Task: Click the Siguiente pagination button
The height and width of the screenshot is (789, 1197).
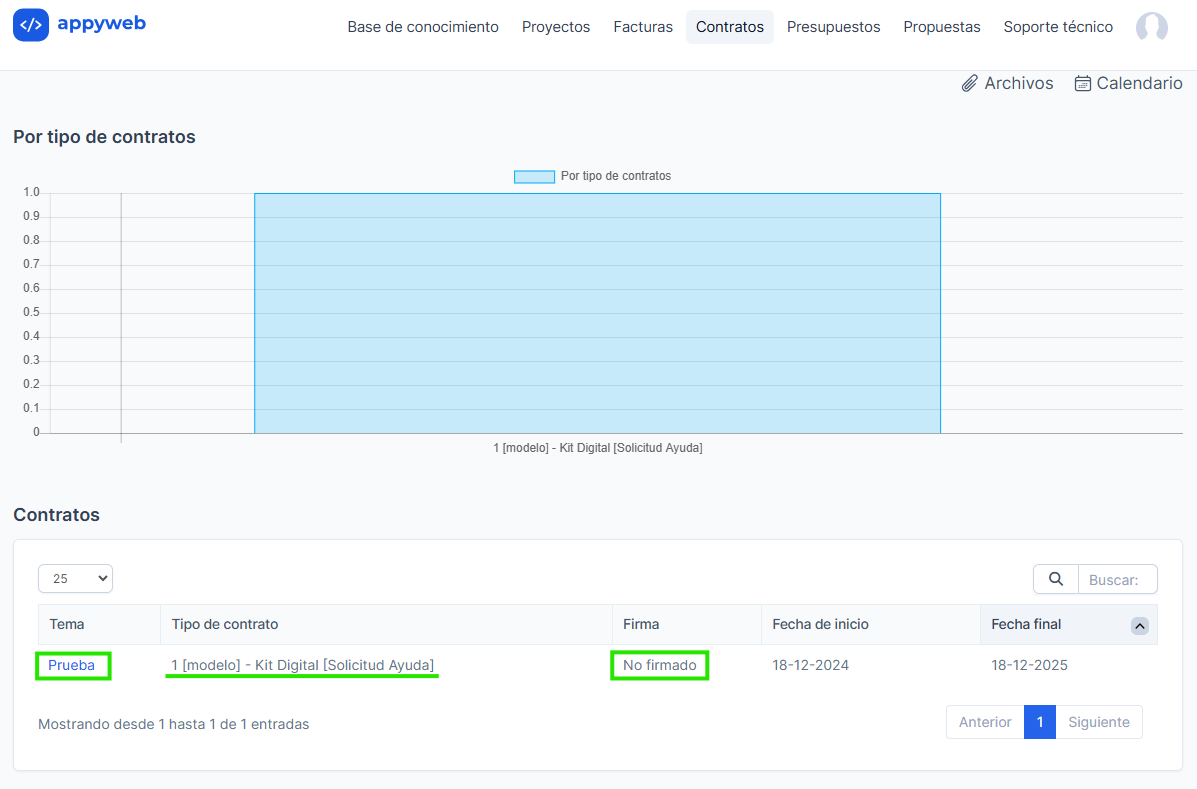Action: [1098, 722]
